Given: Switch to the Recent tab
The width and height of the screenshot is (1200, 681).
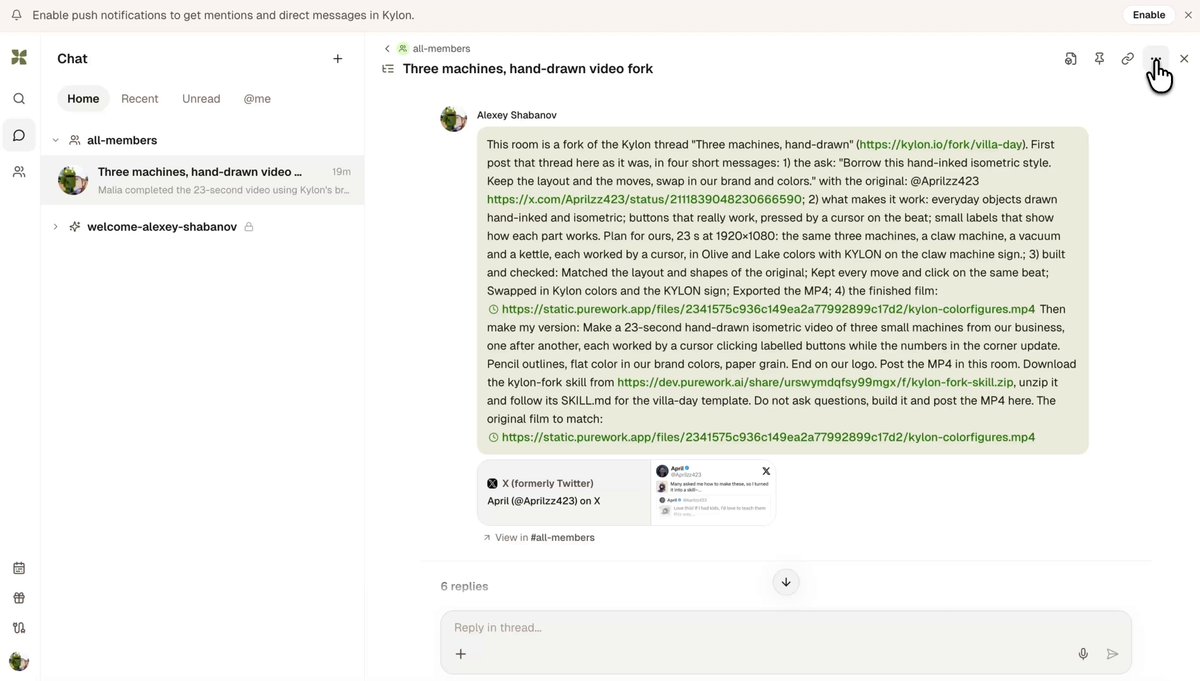Looking at the screenshot, I should point(140,99).
